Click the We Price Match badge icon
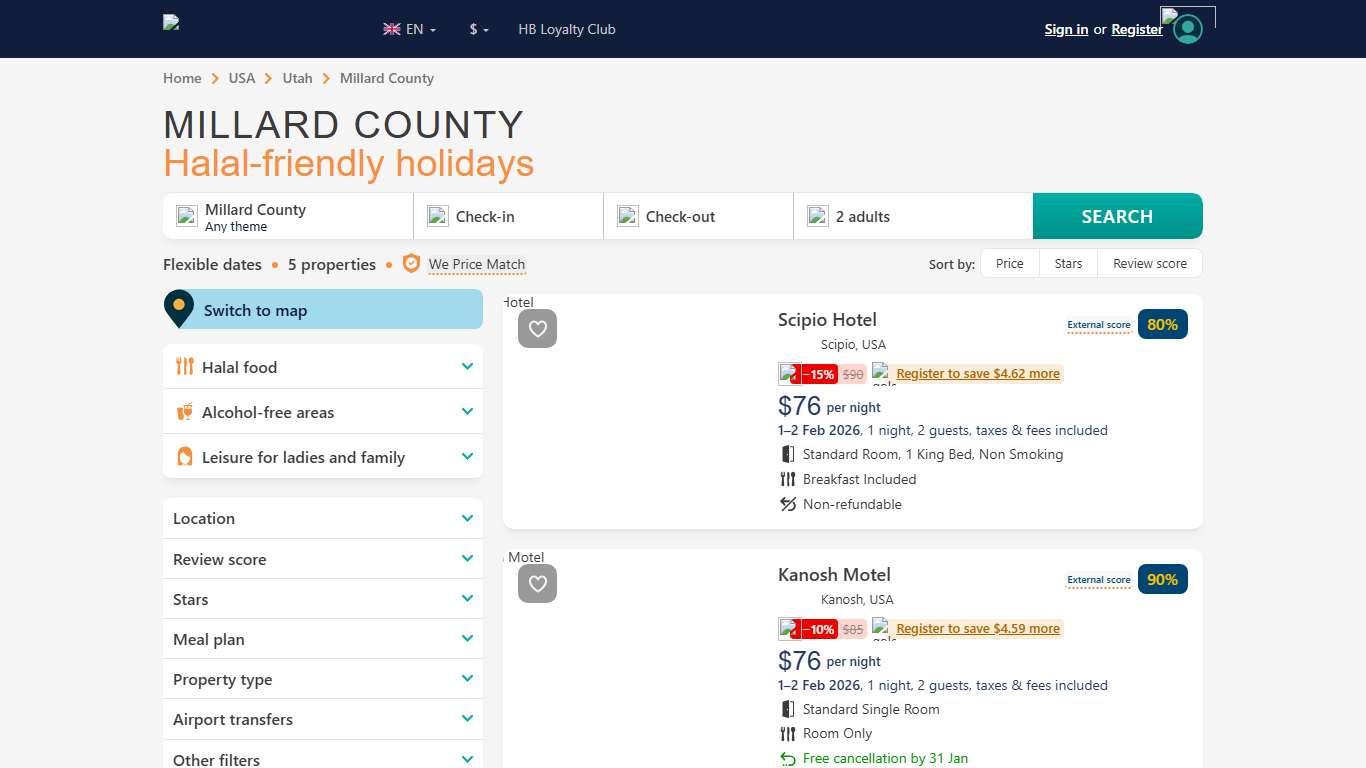 [x=411, y=263]
